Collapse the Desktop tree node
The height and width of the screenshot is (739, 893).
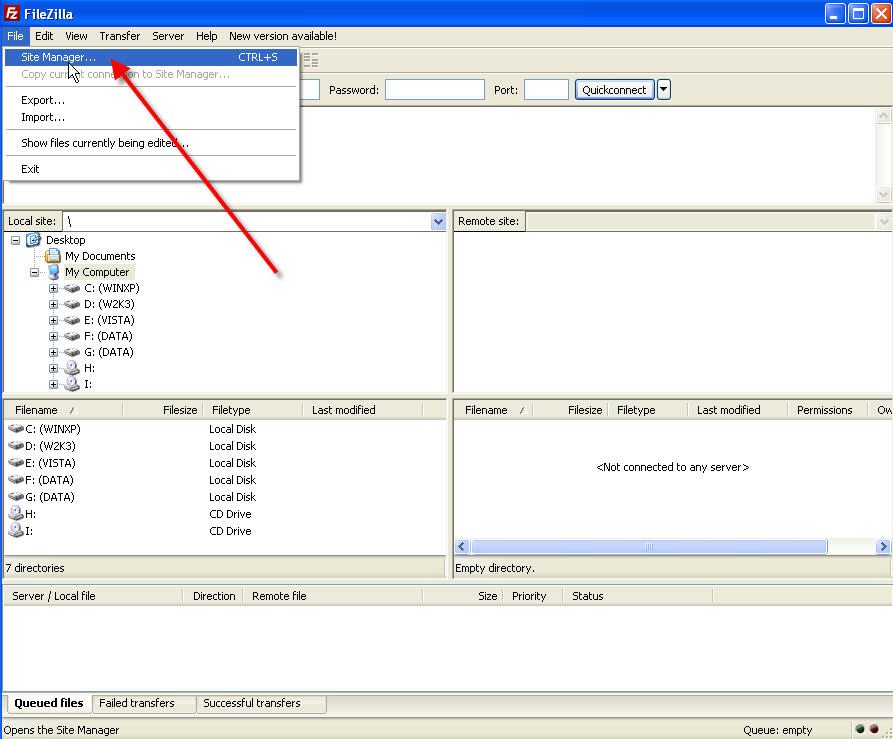coord(15,240)
